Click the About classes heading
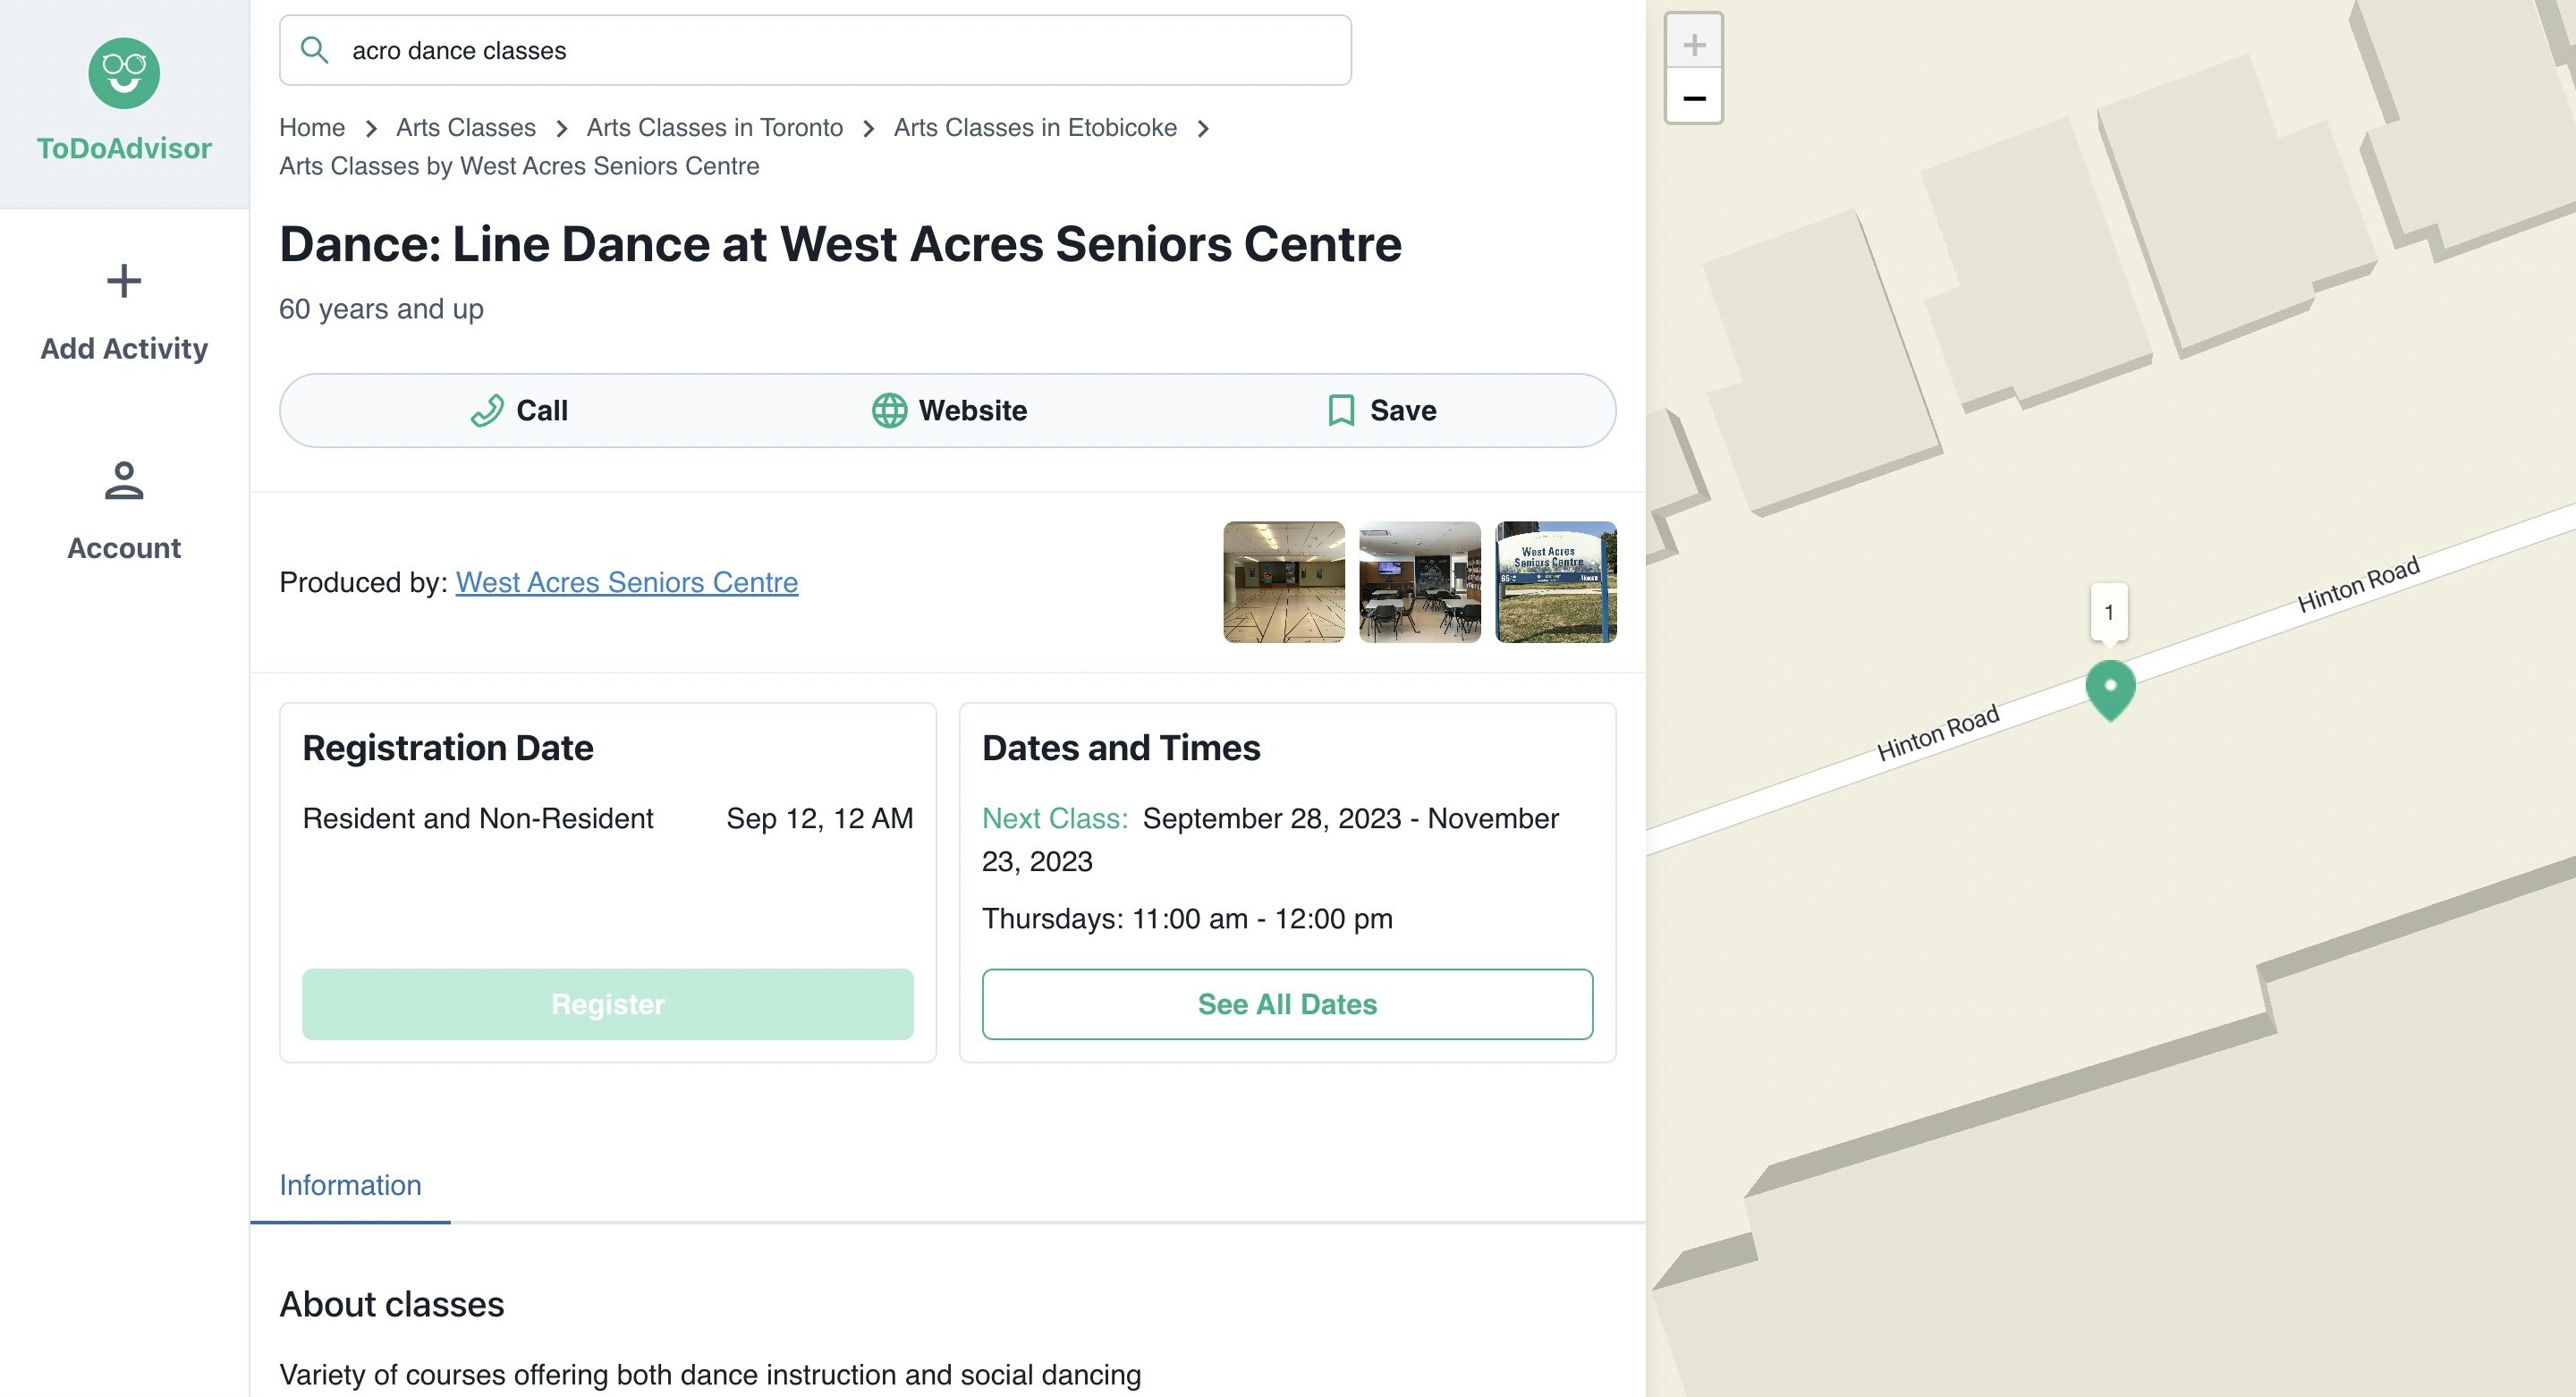This screenshot has width=2576, height=1397. 392,1305
